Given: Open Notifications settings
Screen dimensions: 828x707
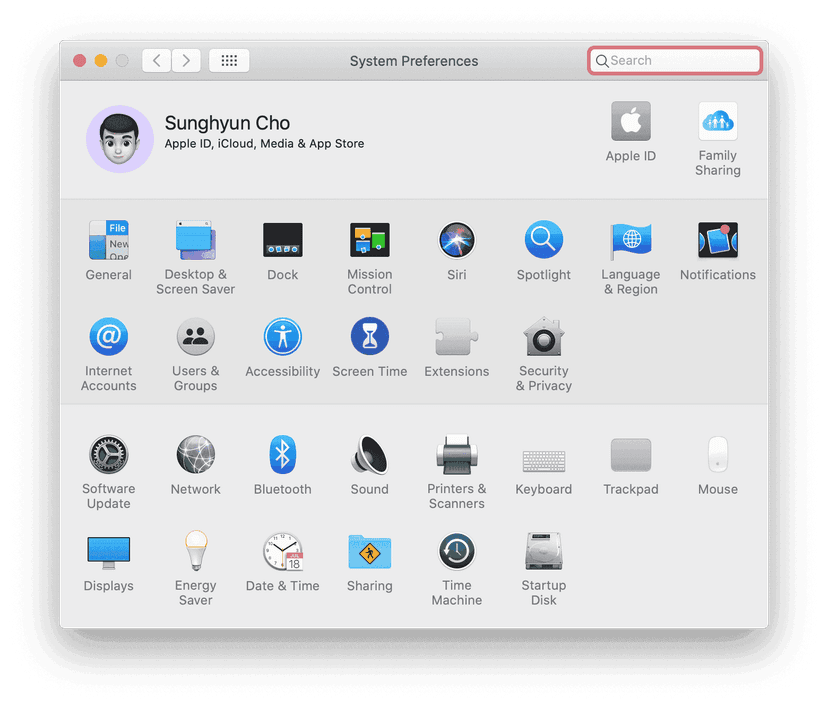Looking at the screenshot, I should pos(717,240).
